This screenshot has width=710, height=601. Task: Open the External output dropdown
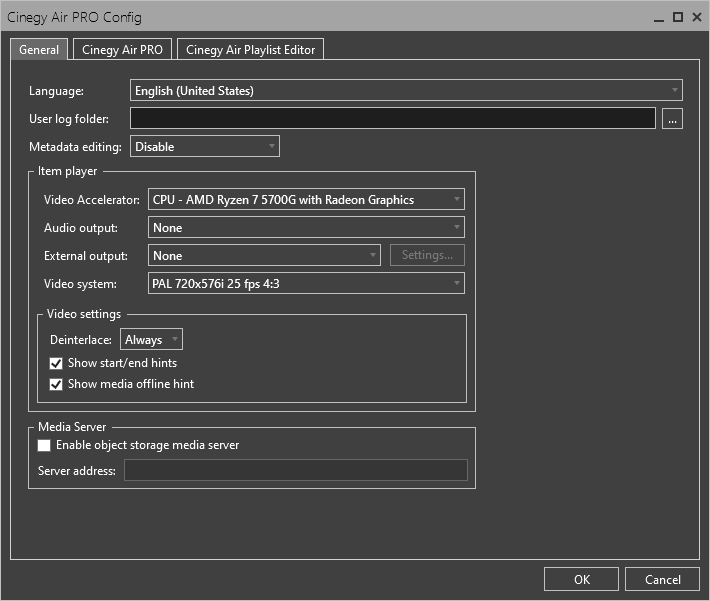[x=264, y=255]
